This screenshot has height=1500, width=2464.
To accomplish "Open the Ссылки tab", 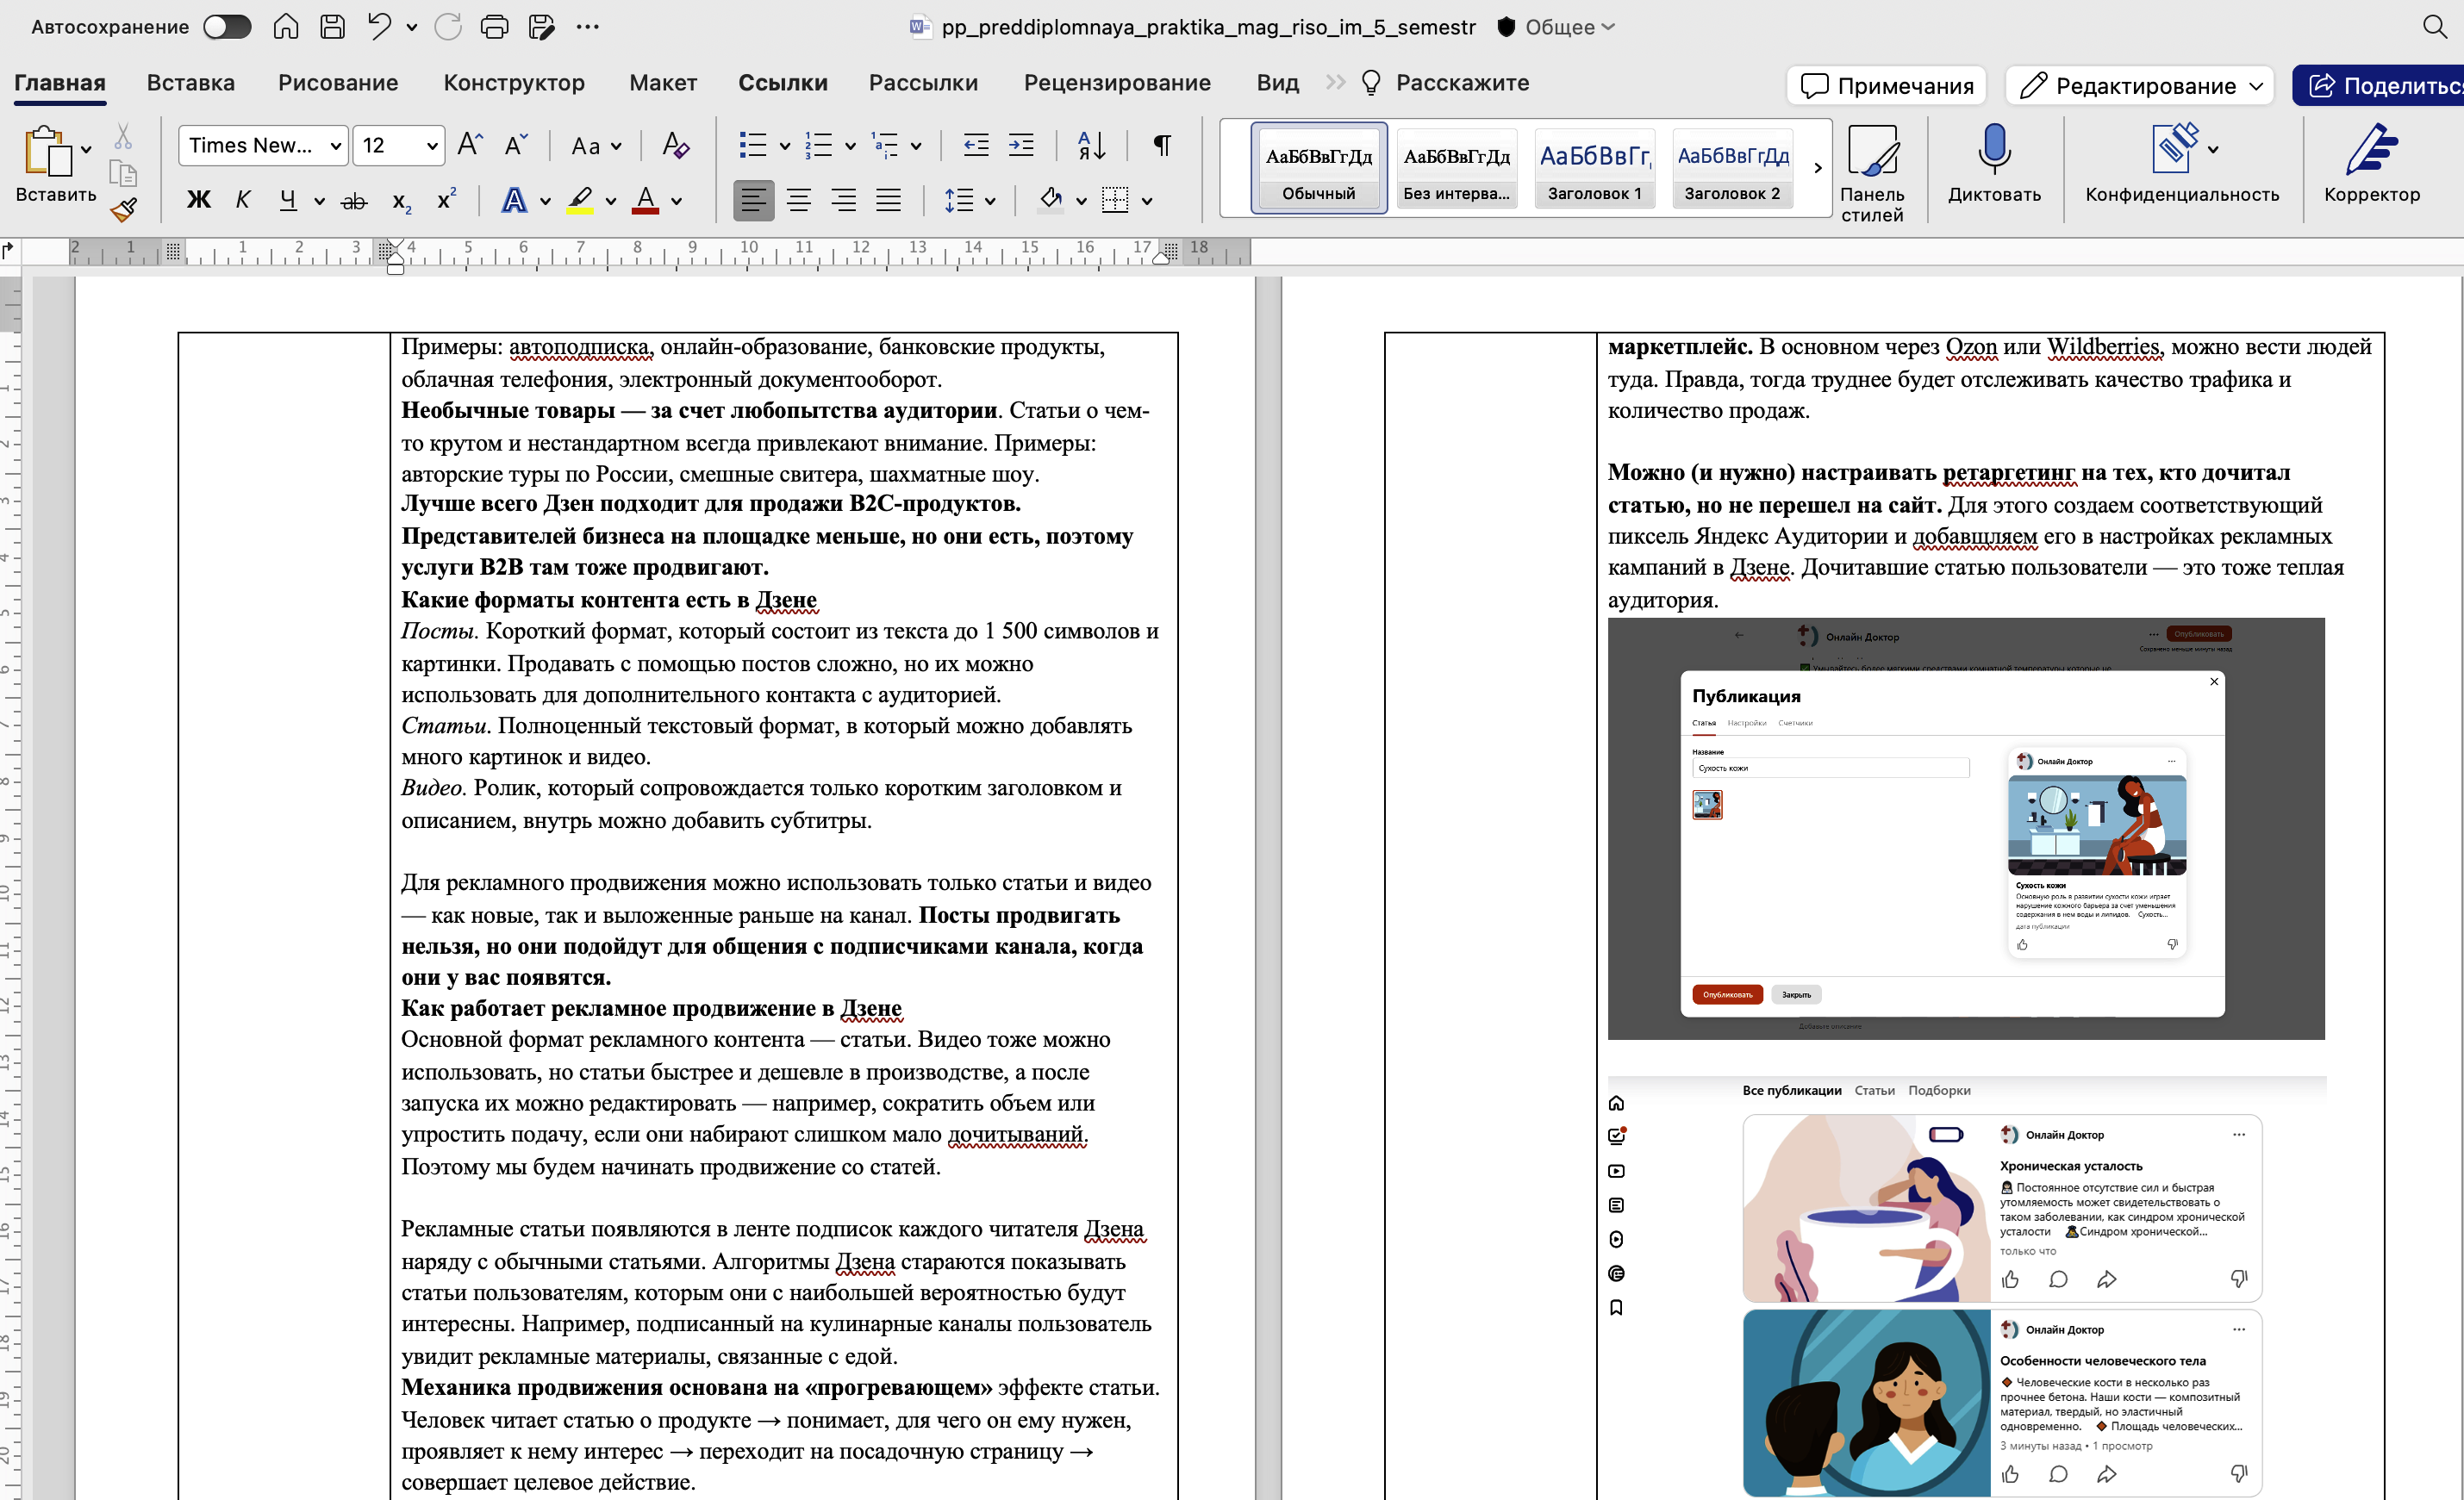I will click(783, 83).
